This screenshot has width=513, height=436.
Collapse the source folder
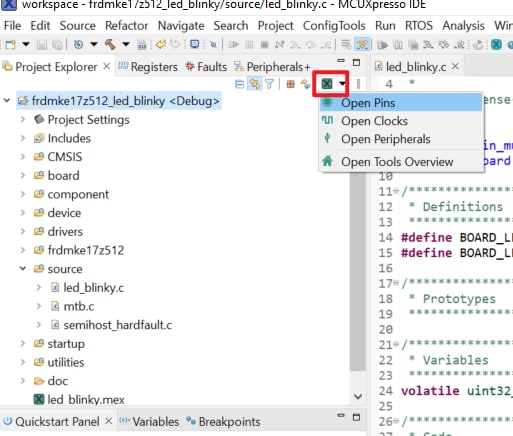(x=23, y=268)
